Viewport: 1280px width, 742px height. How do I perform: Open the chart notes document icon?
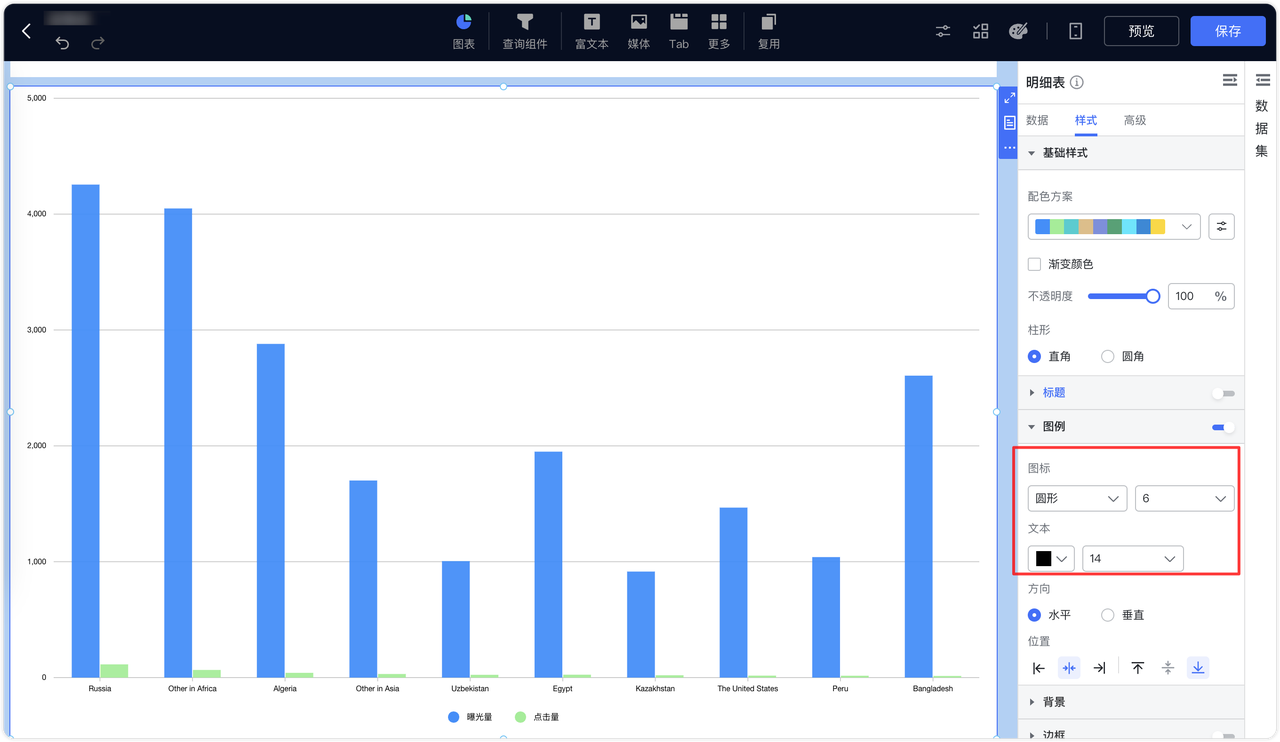pyautogui.click(x=1009, y=123)
